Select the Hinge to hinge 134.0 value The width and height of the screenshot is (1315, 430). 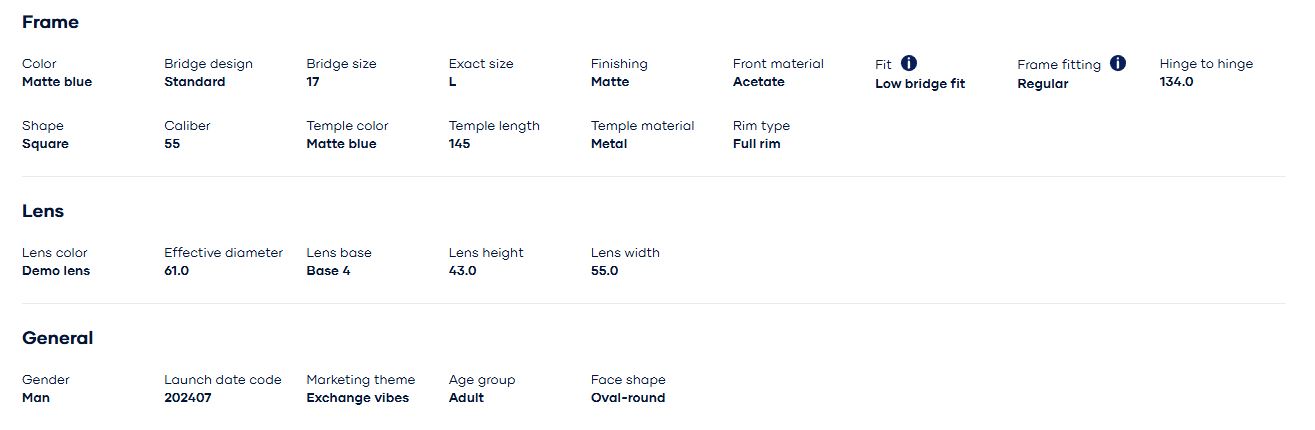point(1176,82)
